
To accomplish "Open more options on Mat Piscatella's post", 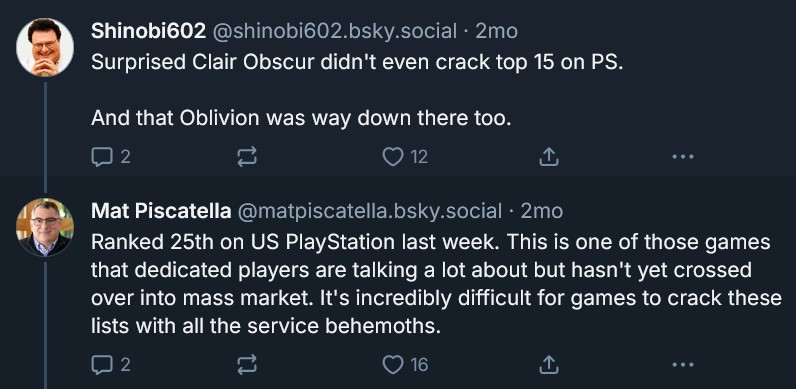I will [x=682, y=365].
